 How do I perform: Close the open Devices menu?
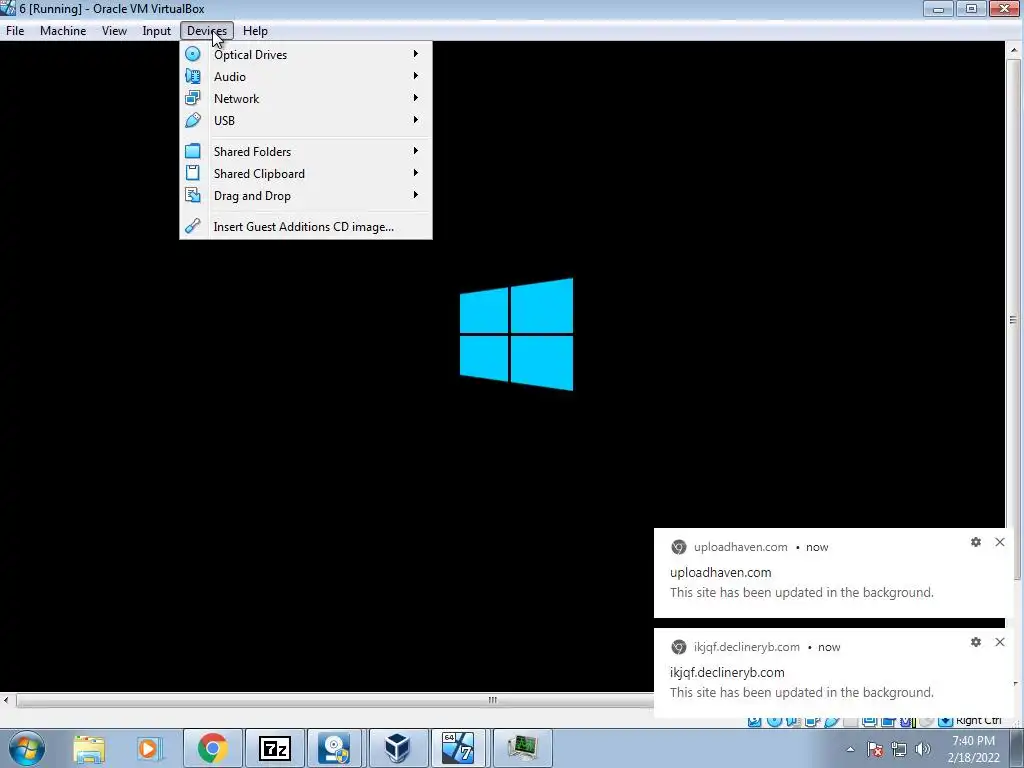[x=206, y=31]
